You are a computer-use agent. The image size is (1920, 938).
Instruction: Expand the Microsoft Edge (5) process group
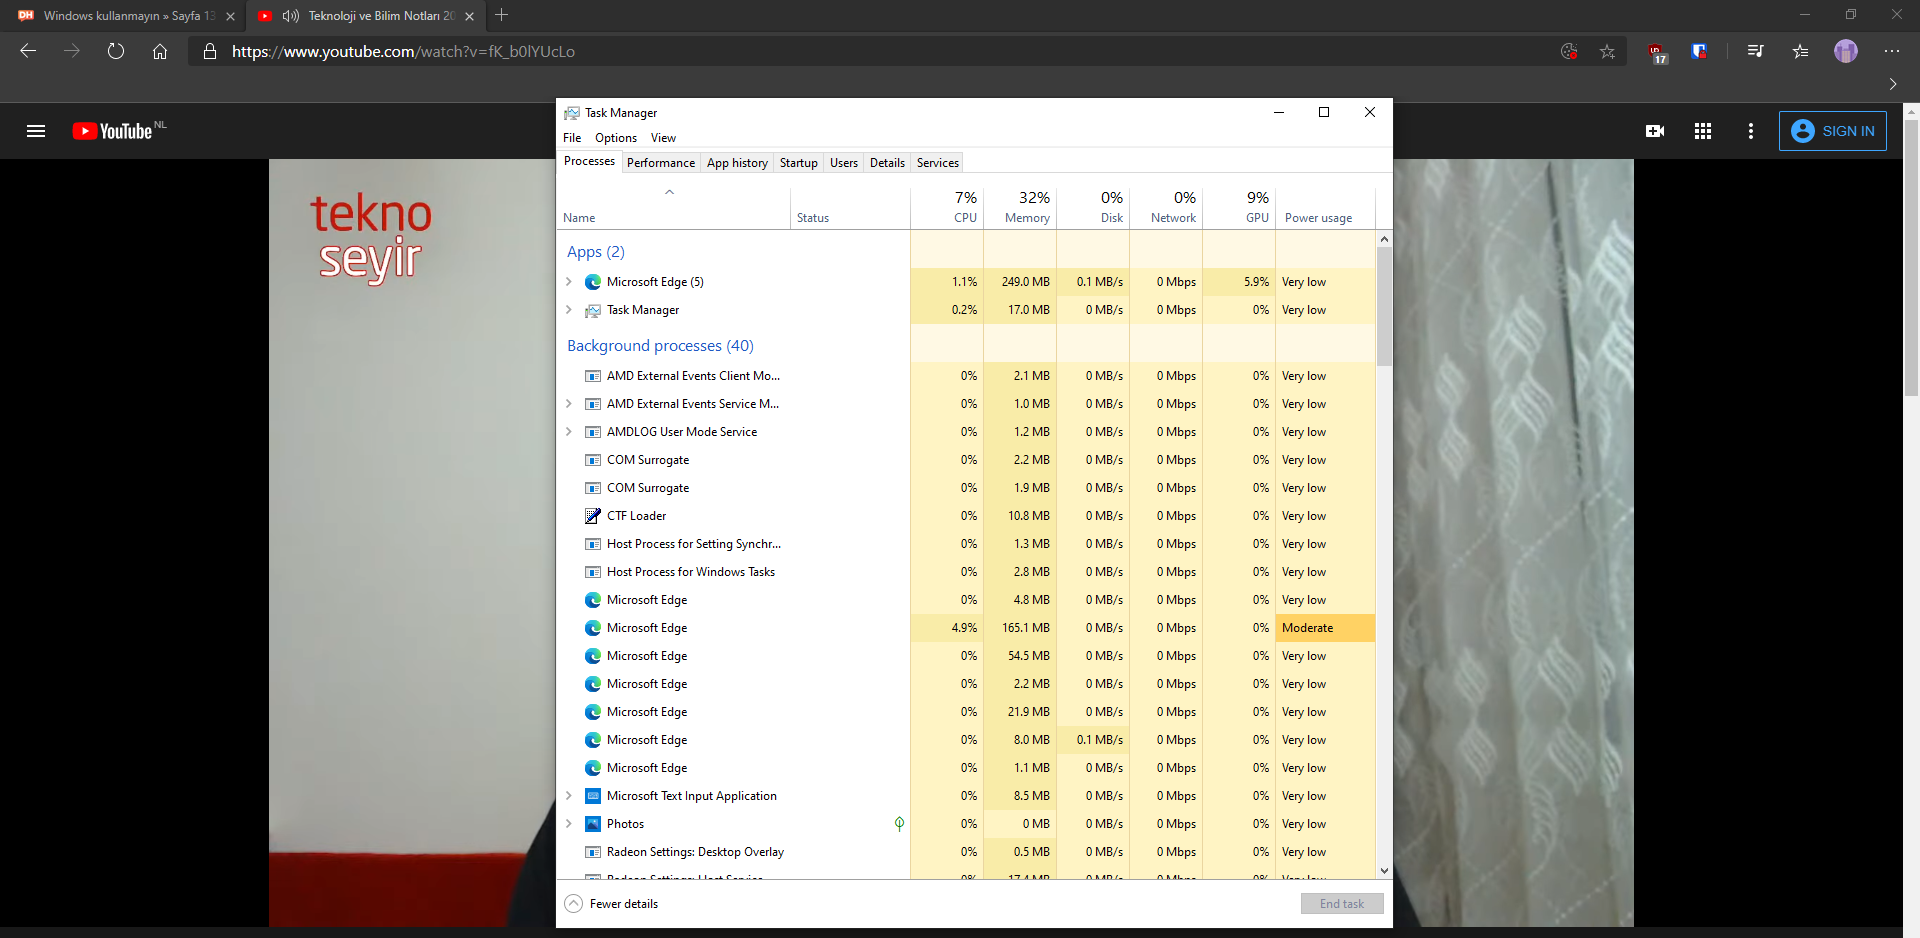point(569,282)
